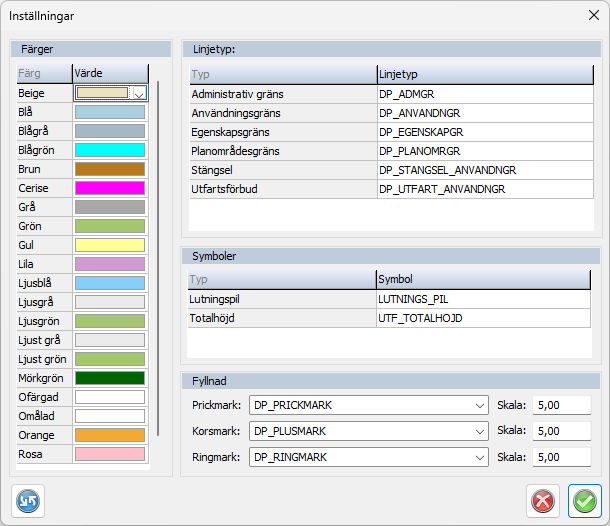Click the blue reset defaults icon
This screenshot has width=610, height=526.
coord(27,500)
